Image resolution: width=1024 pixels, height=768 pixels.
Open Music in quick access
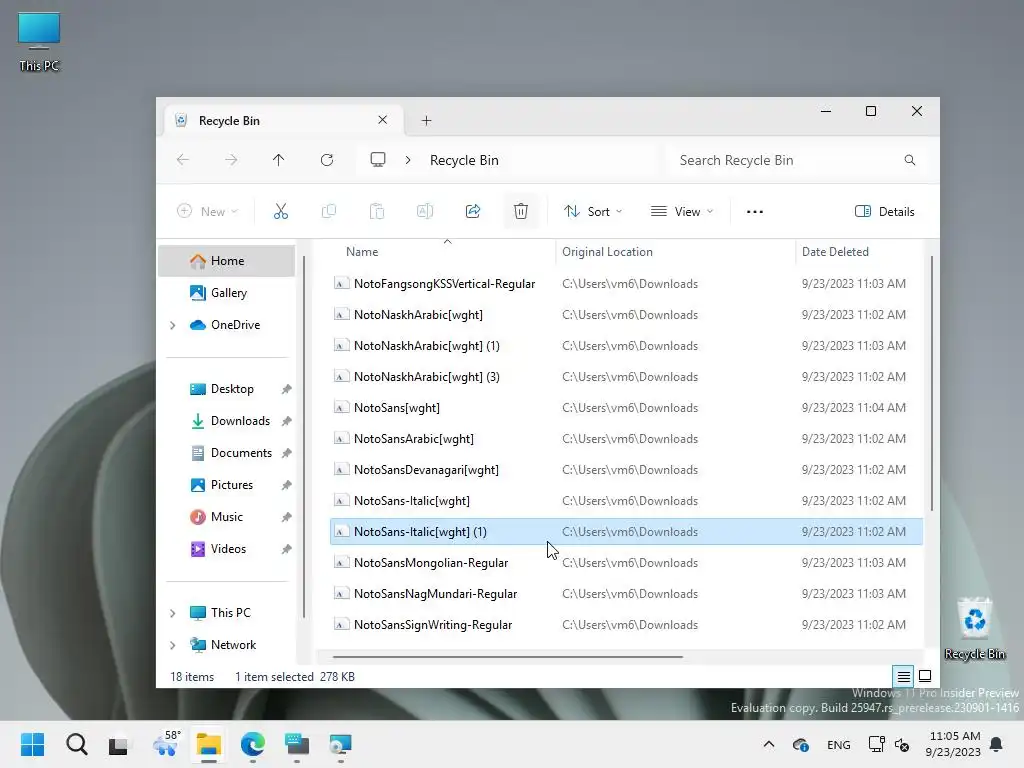click(227, 517)
